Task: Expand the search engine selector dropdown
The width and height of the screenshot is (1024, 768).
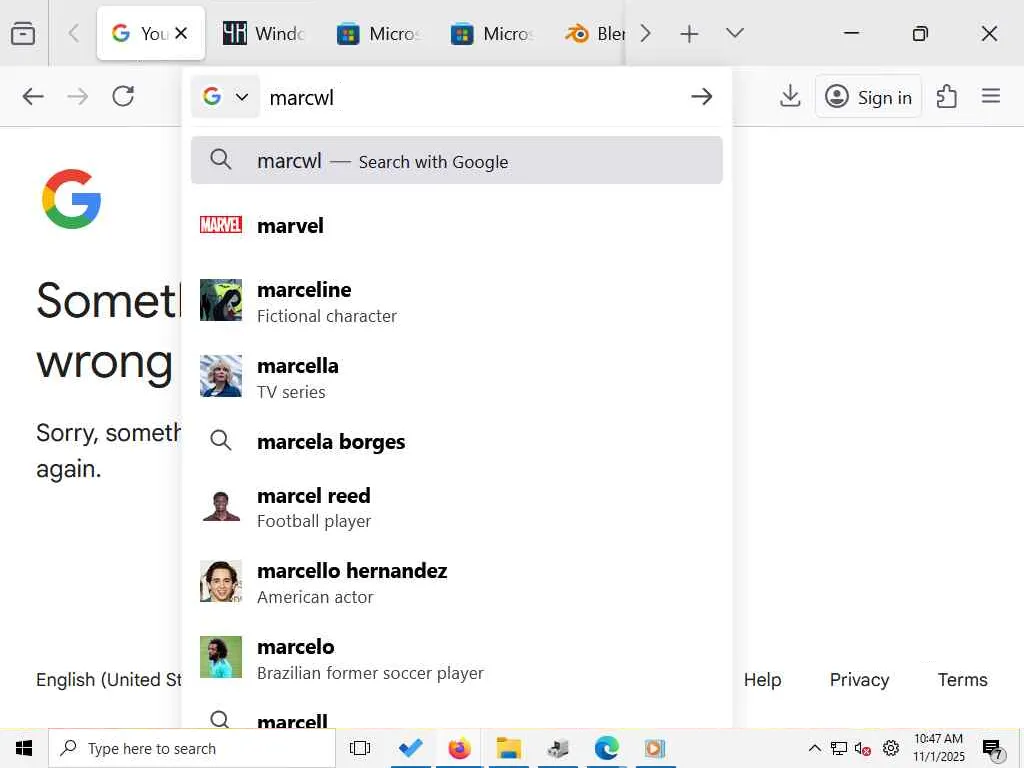Action: [x=226, y=97]
